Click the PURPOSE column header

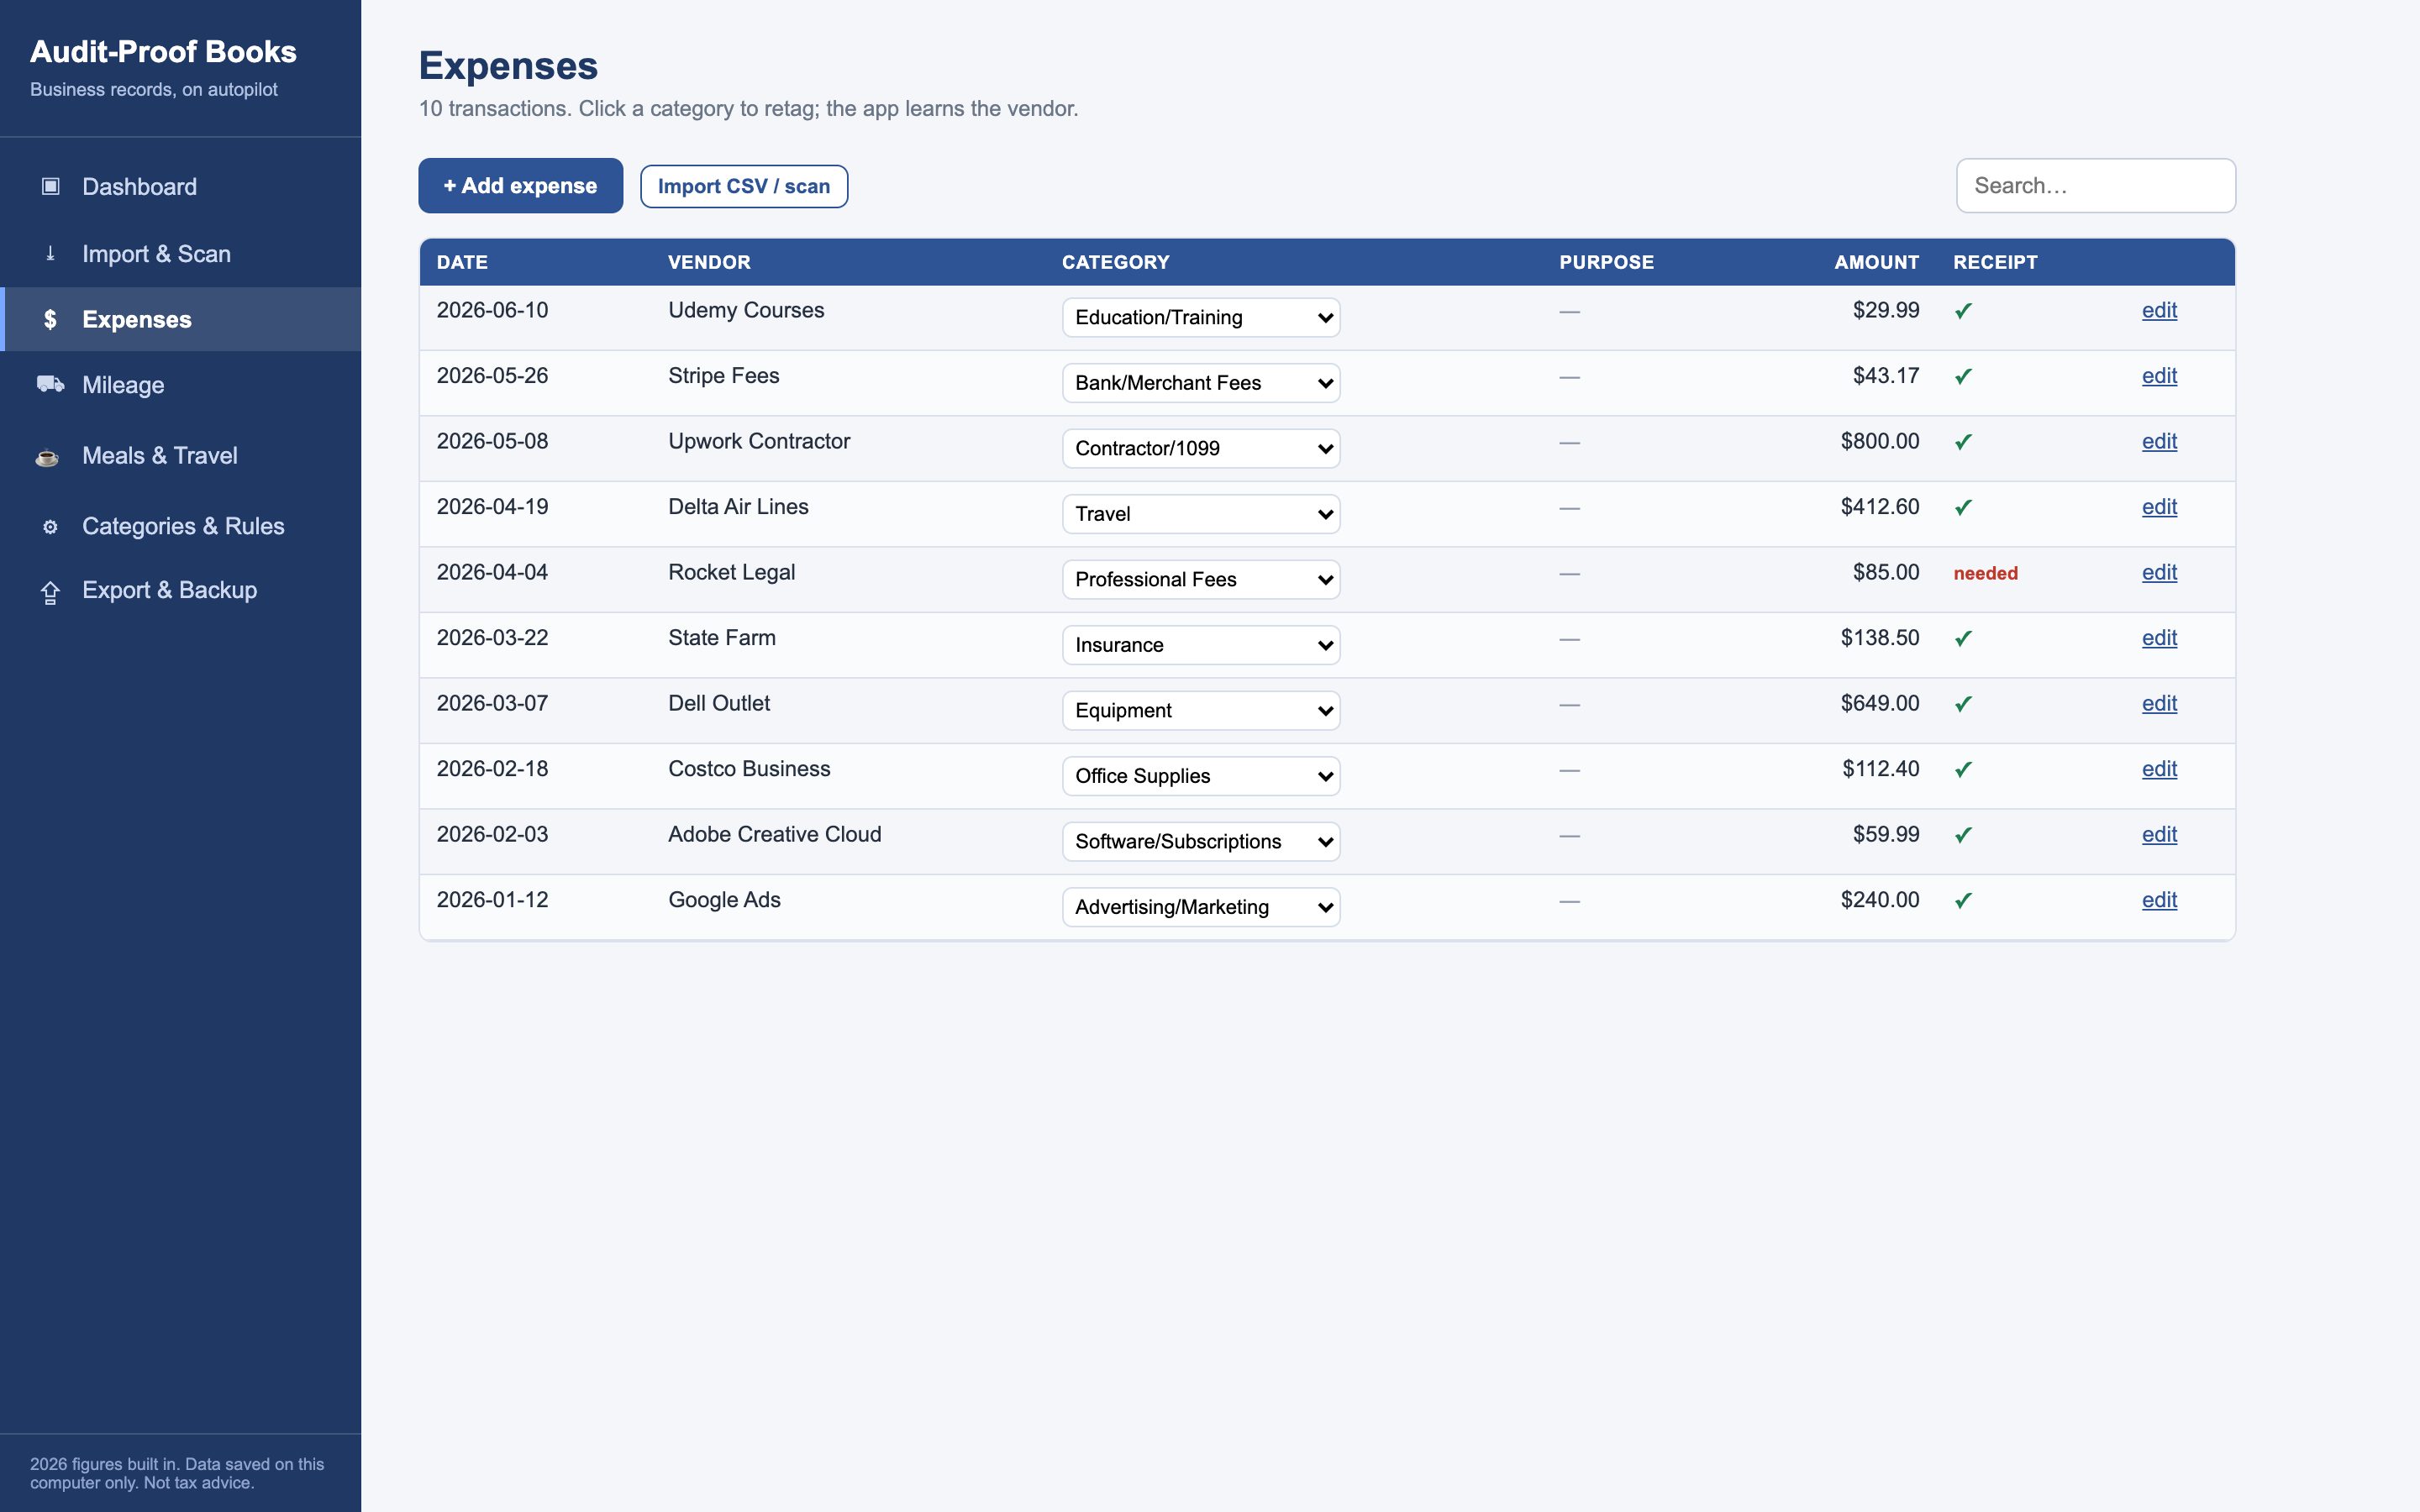tap(1606, 262)
